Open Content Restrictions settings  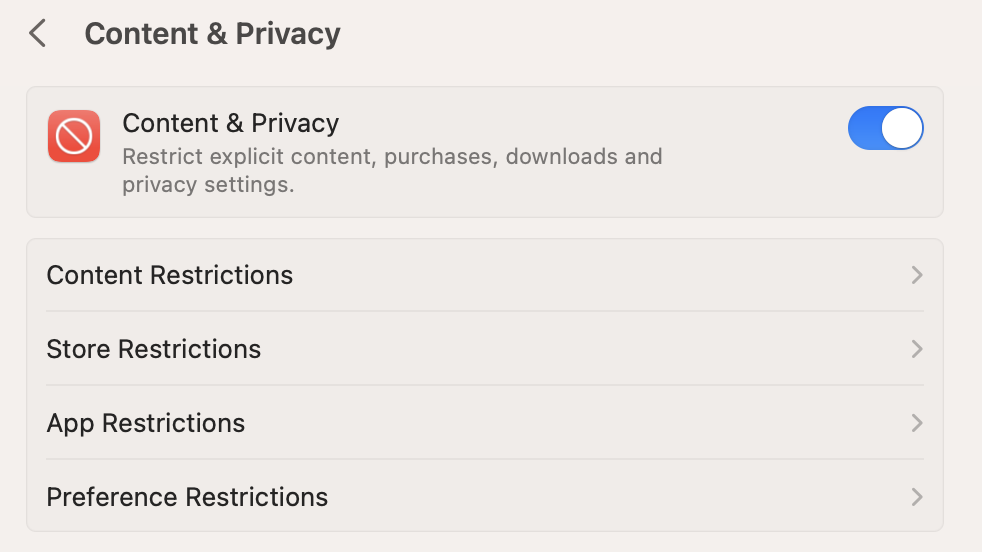[x=485, y=275]
